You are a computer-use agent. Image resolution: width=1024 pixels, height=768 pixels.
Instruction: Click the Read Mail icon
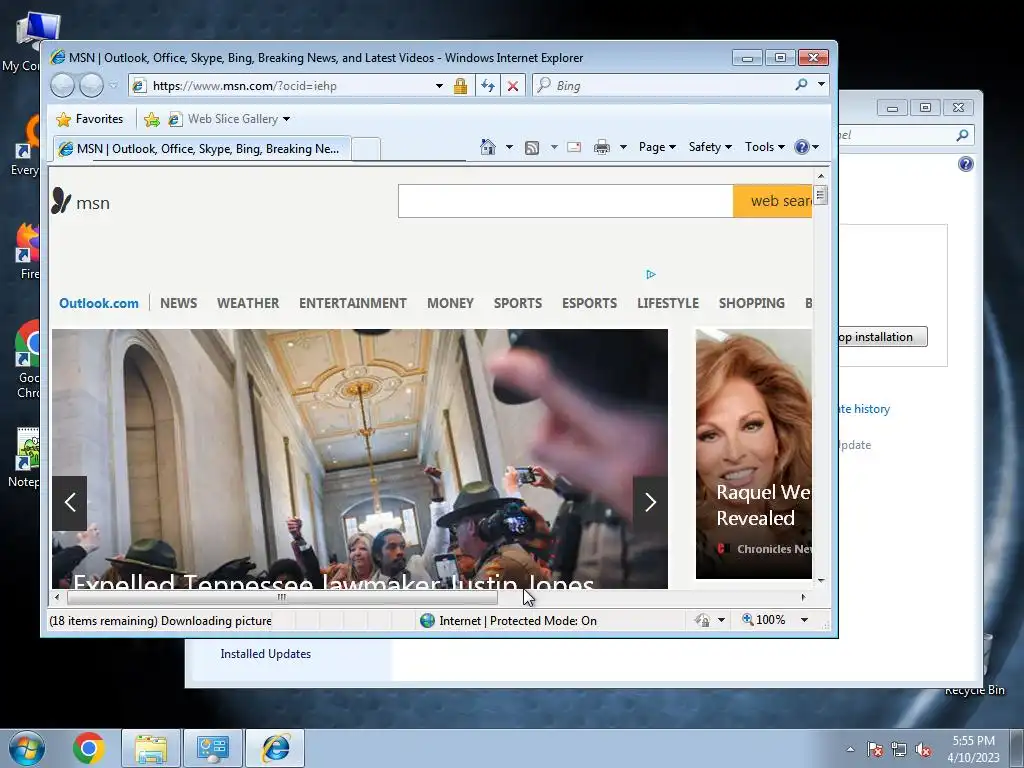[x=574, y=147]
